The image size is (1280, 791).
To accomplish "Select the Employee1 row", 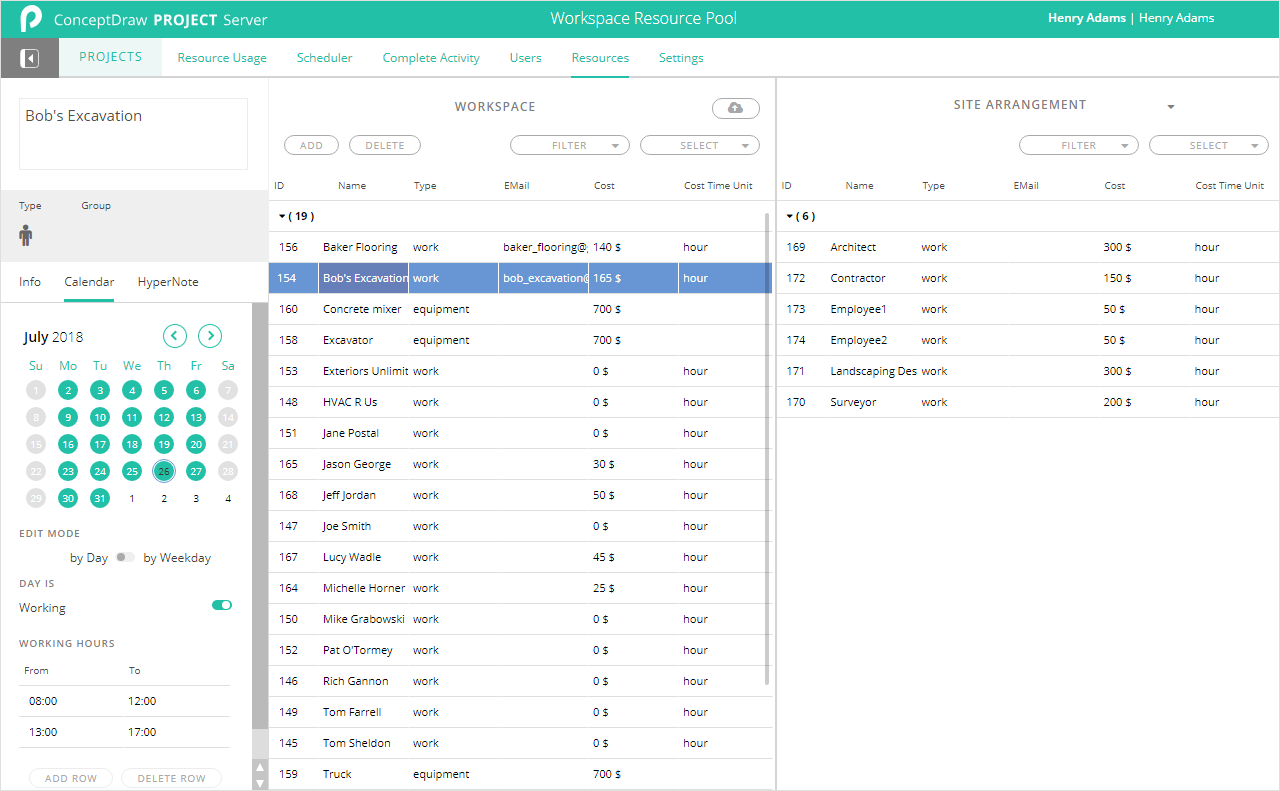I will click(x=1028, y=309).
